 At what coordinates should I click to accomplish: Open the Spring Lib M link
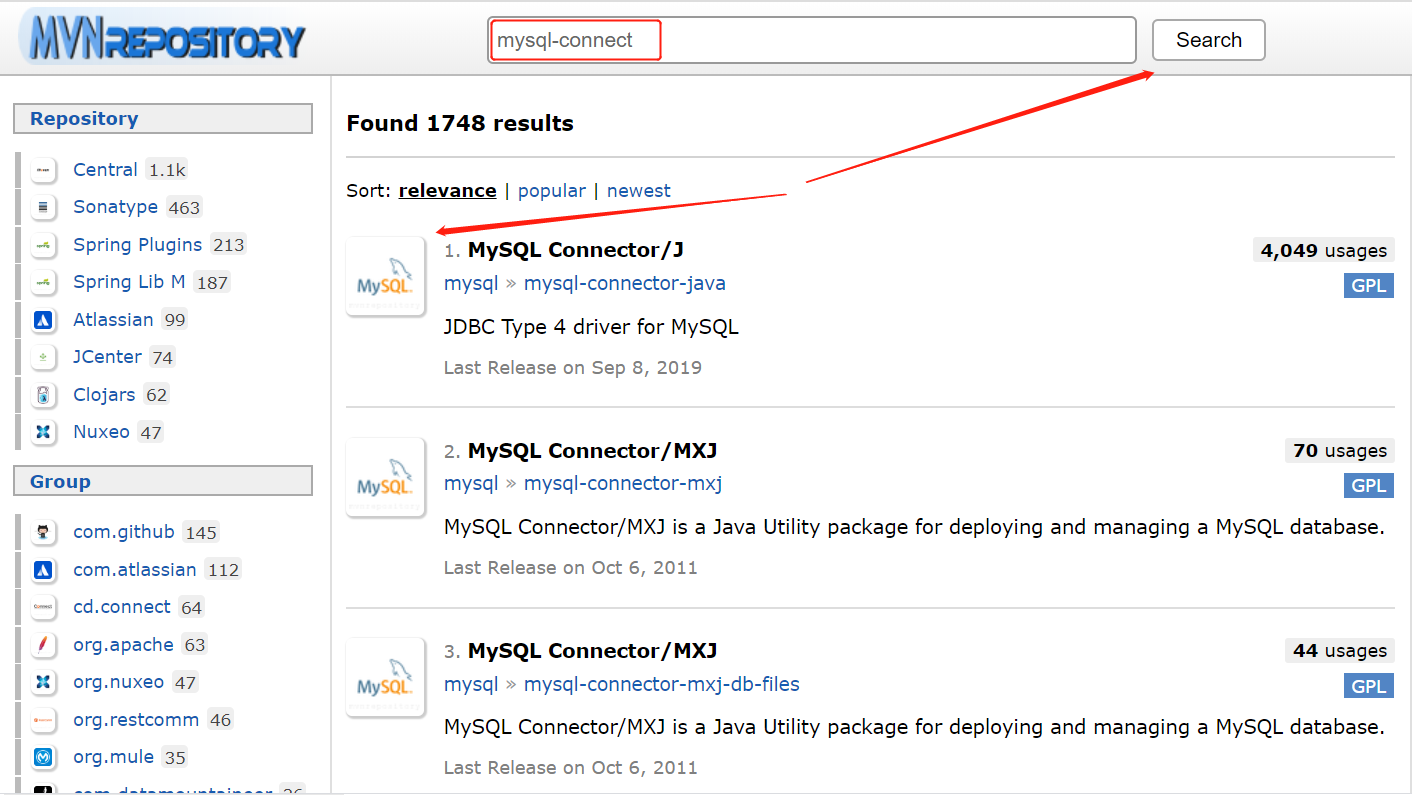tap(129, 282)
